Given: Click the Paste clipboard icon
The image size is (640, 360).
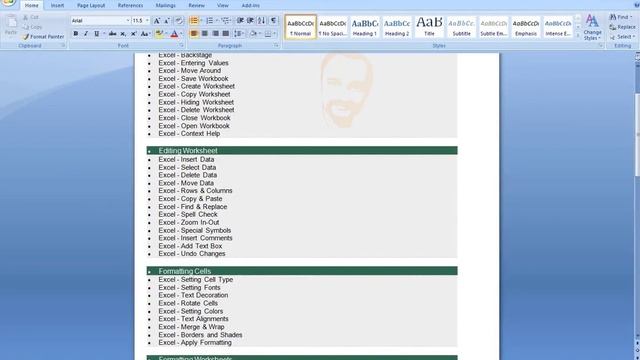Looking at the screenshot, I should [x=11, y=22].
